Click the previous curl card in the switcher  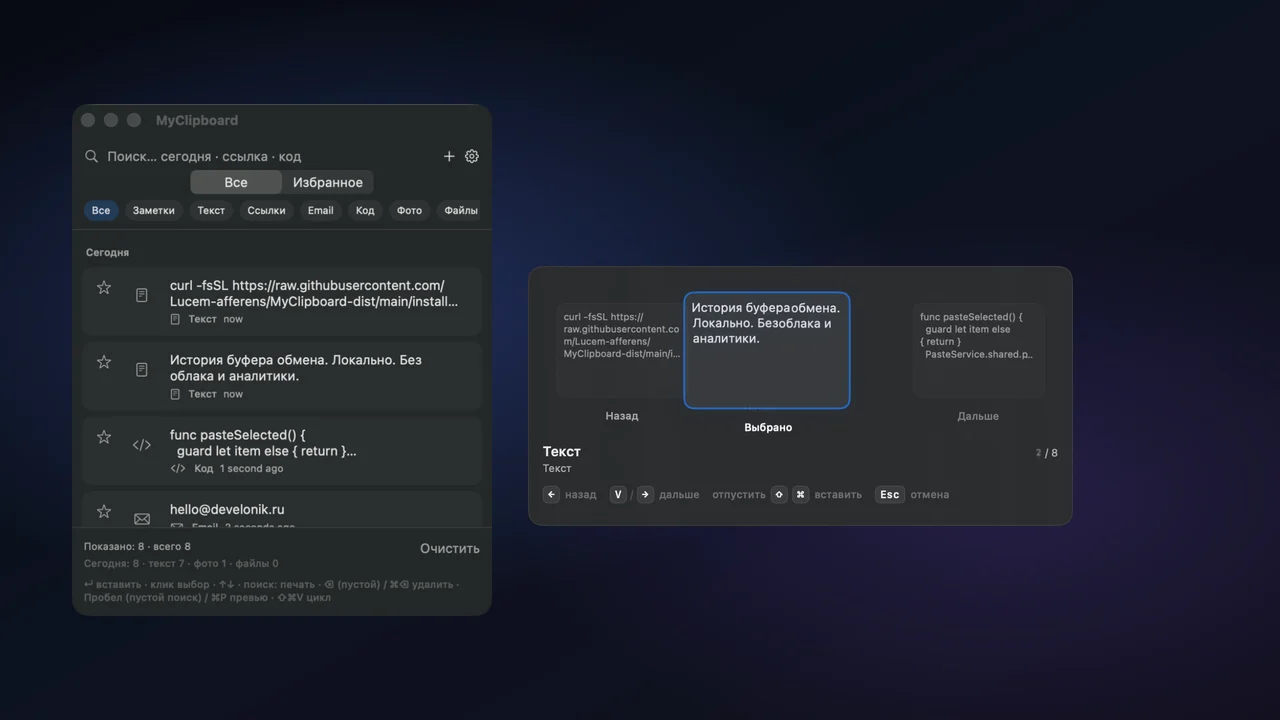(x=620, y=350)
